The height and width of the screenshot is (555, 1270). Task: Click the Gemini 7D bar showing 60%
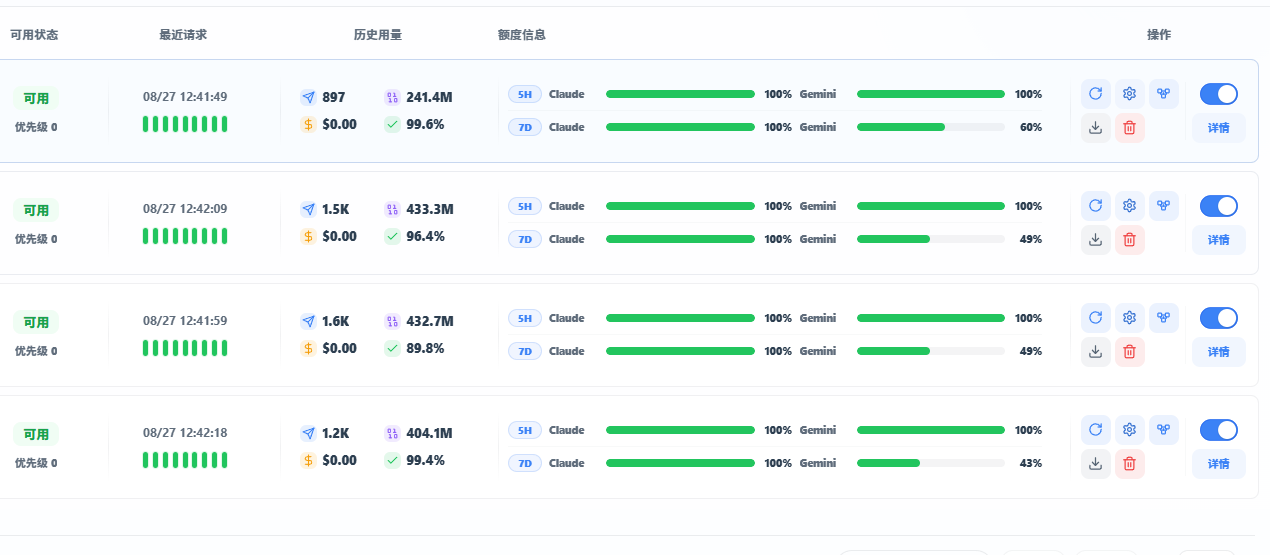(931, 127)
